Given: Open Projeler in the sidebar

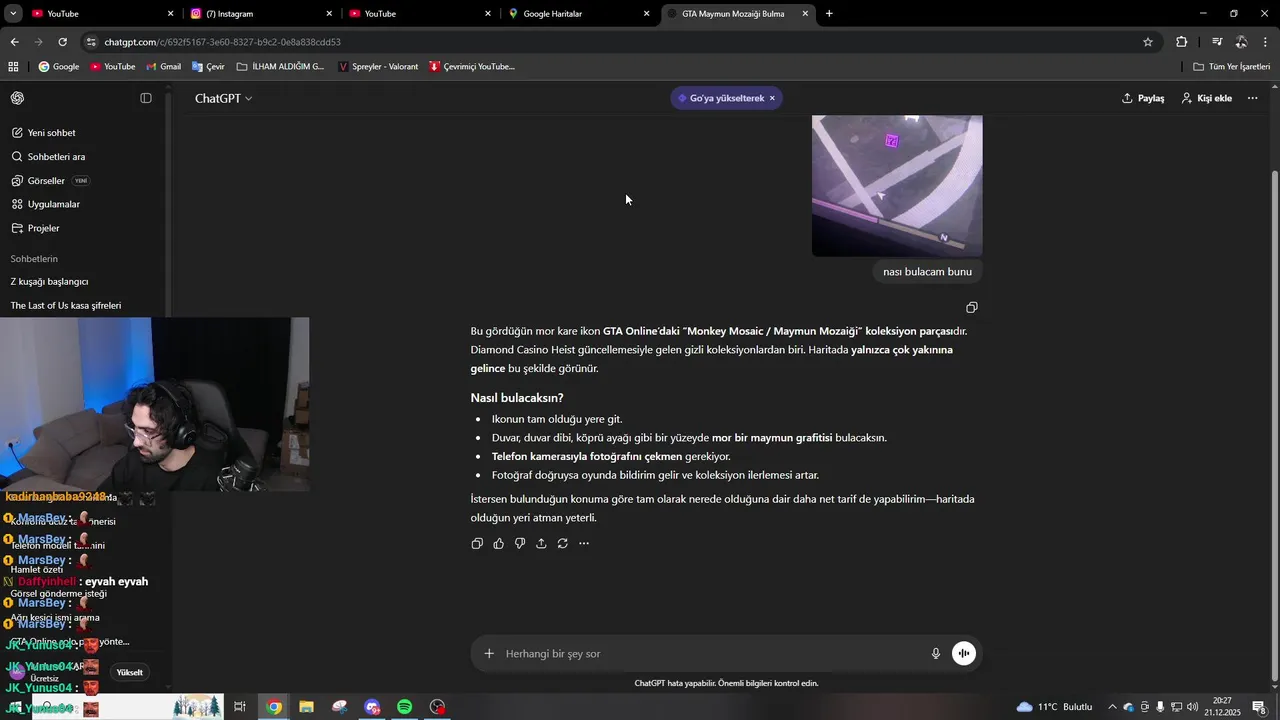Looking at the screenshot, I should [36, 228].
